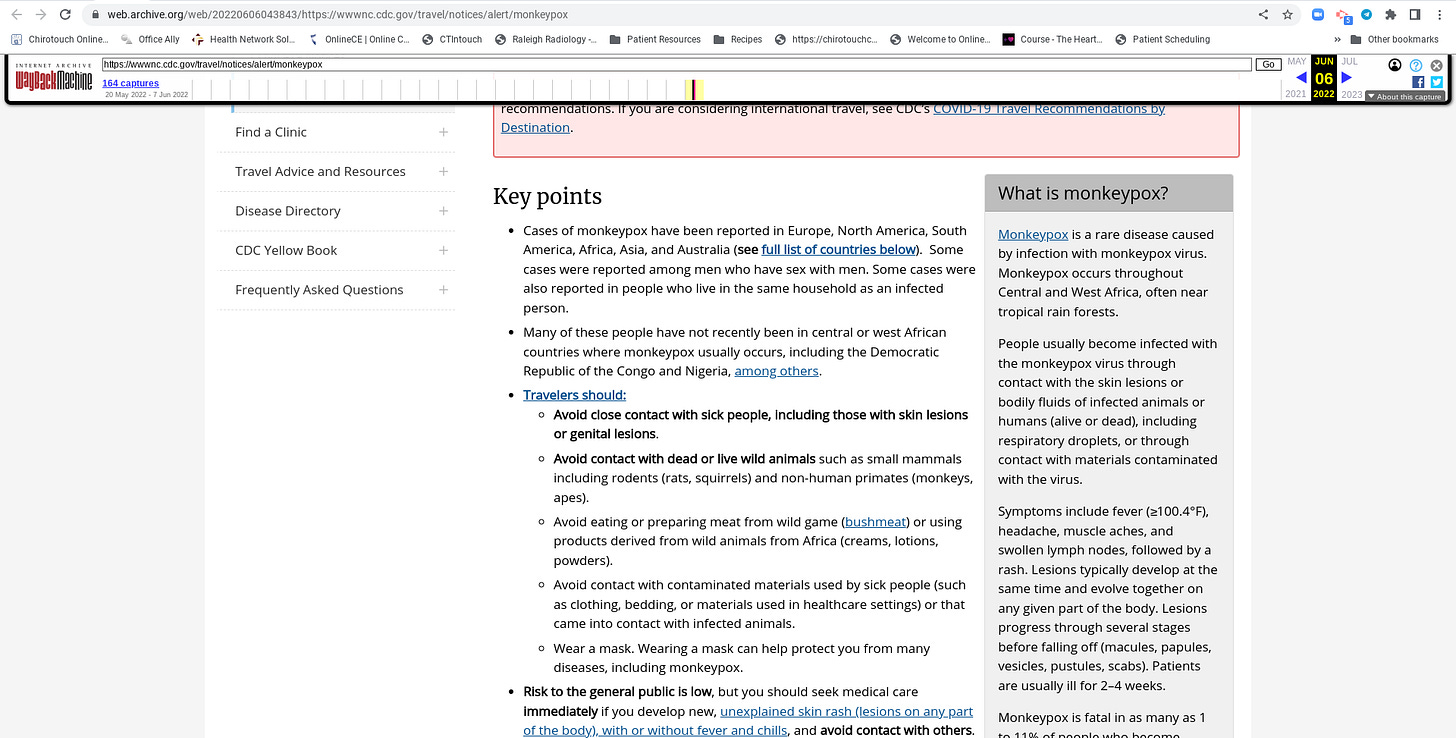The width and height of the screenshot is (1456, 738).
Task: Share capture on Twitter icon
Action: 1437,82
